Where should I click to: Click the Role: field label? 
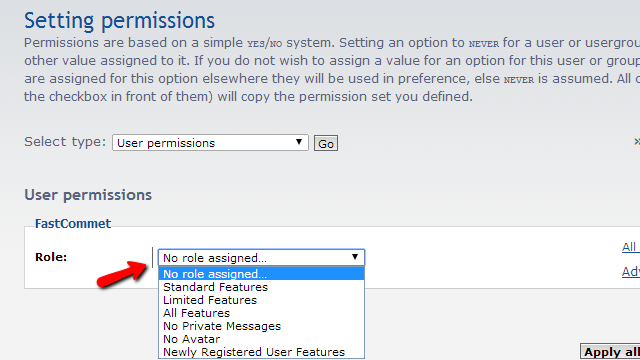point(51,257)
